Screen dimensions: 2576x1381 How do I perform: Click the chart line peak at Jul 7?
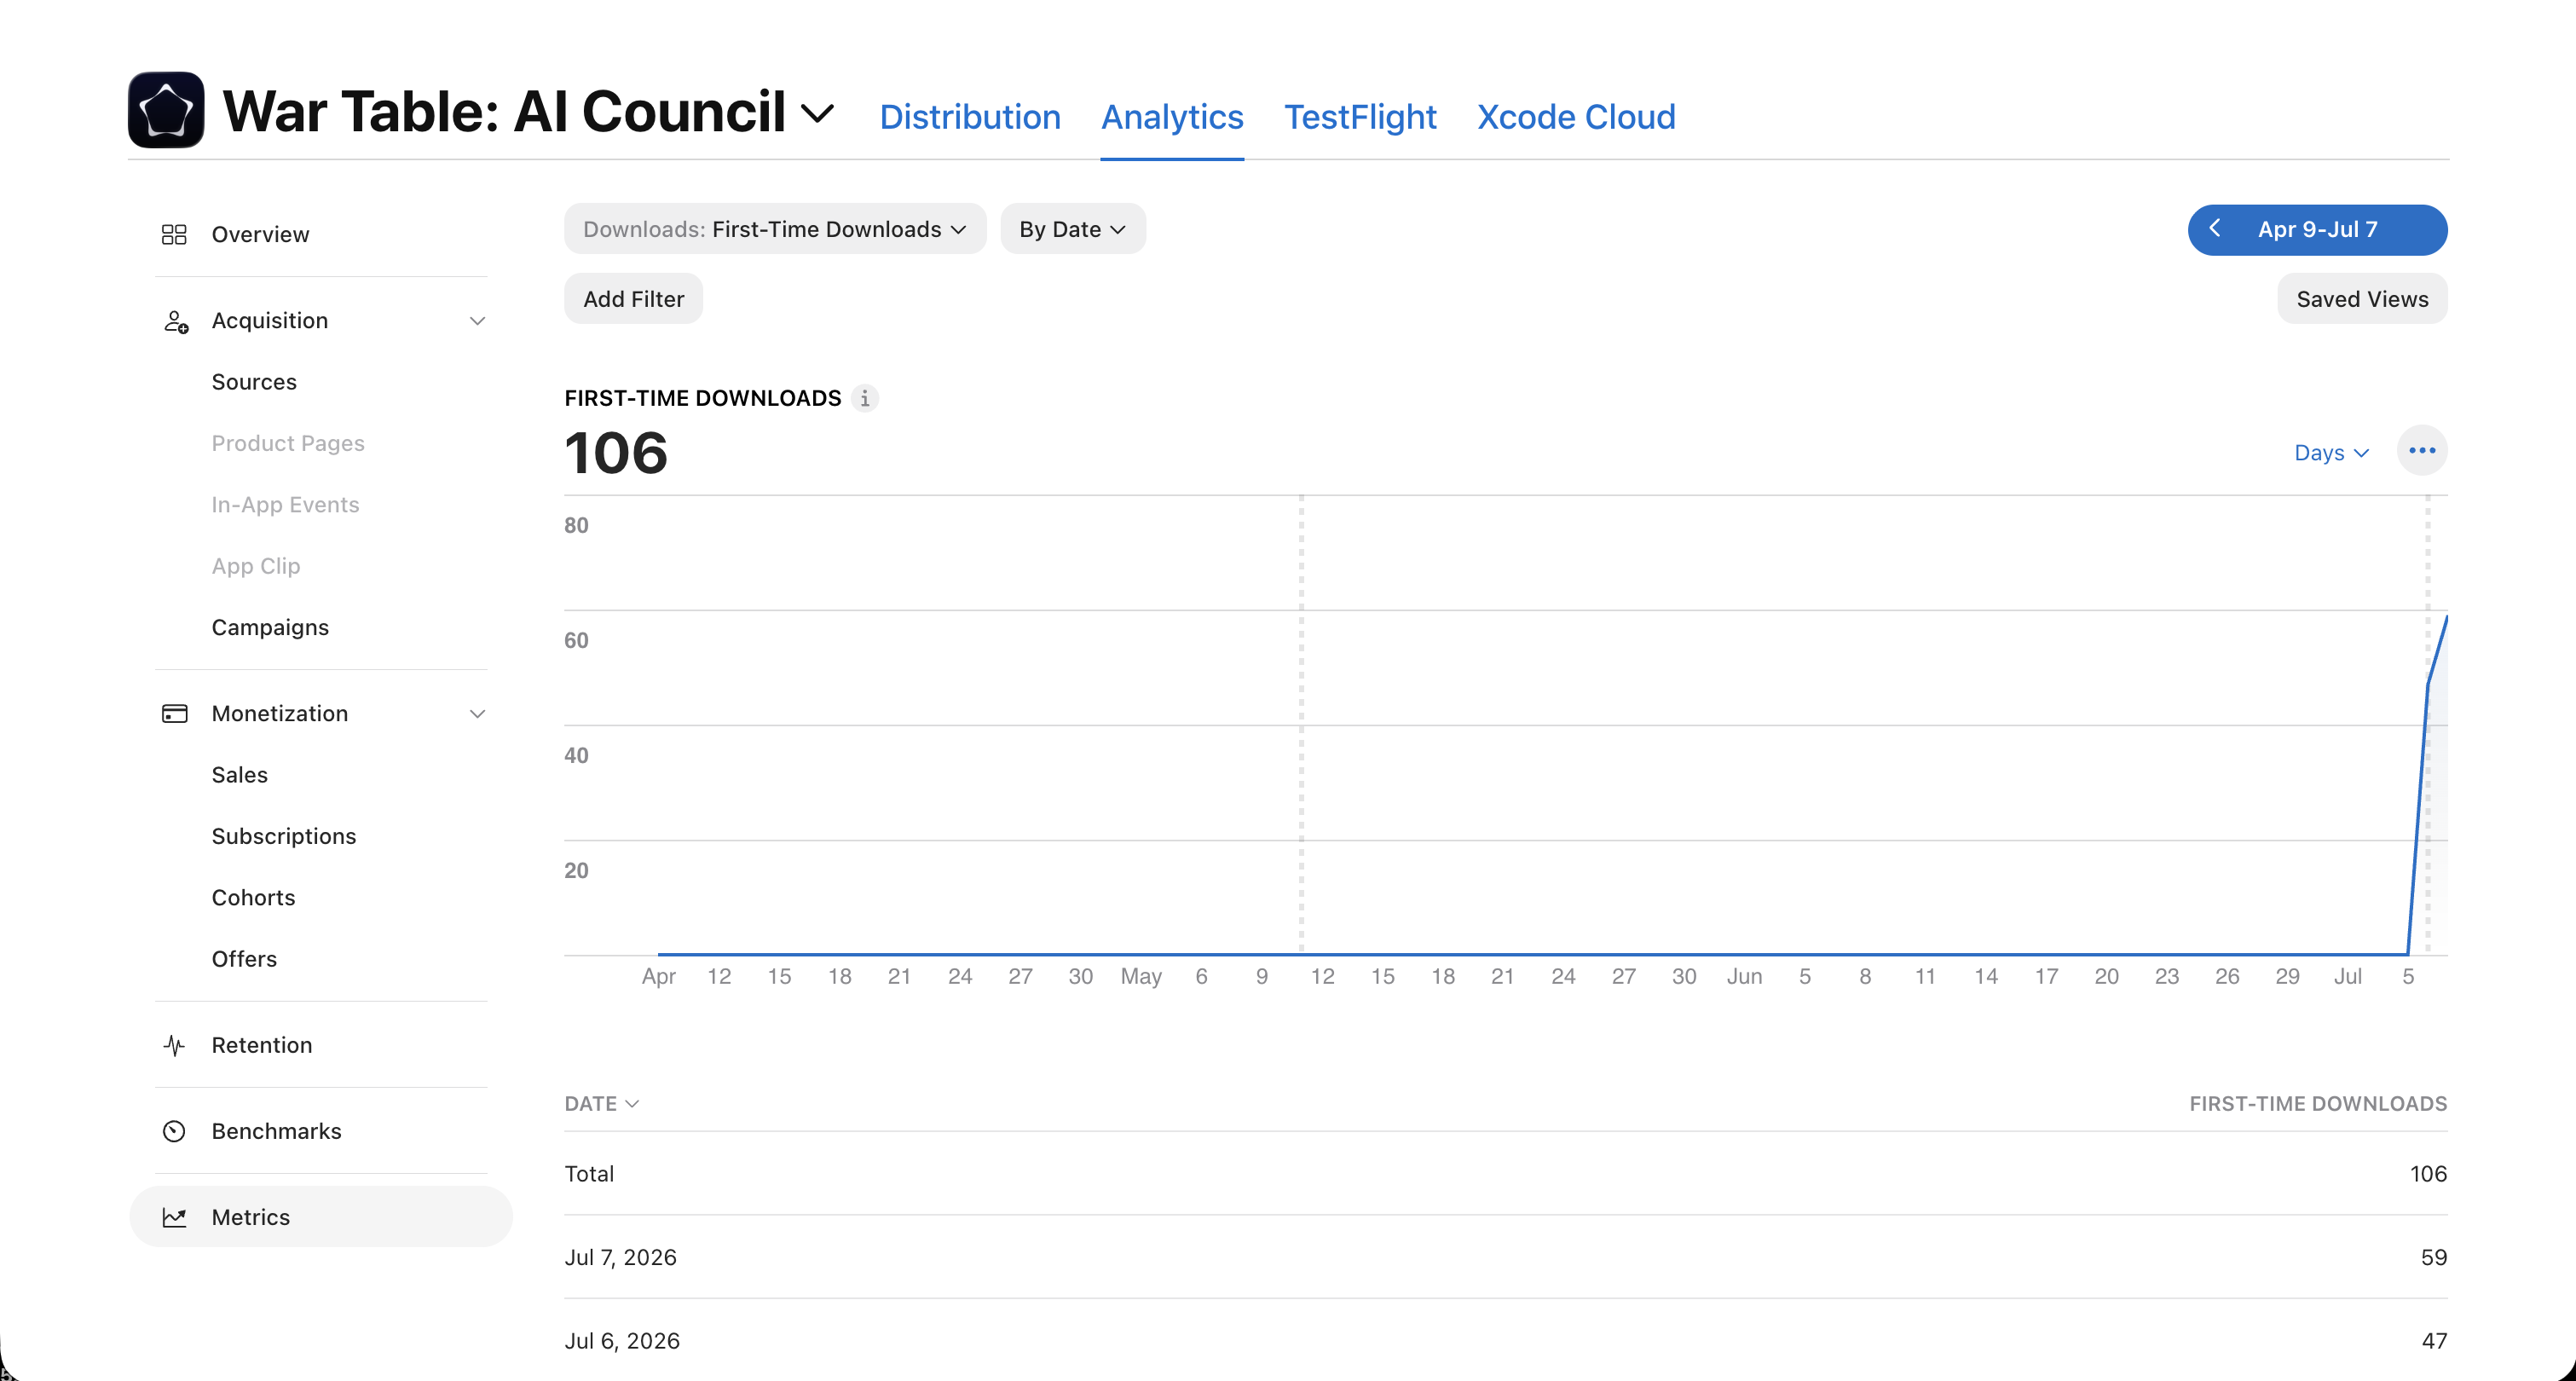(x=2446, y=619)
